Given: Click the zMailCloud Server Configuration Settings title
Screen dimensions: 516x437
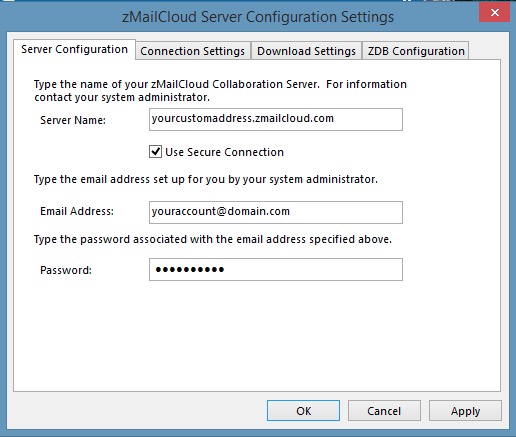Looking at the screenshot, I should click(258, 17).
